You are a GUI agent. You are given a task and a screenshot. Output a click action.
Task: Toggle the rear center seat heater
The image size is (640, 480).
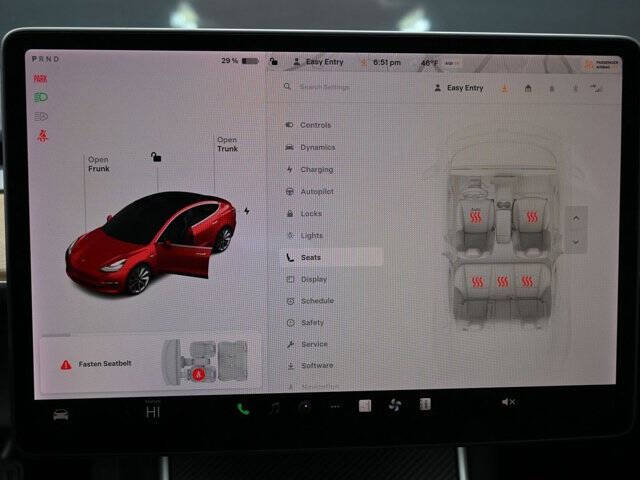click(502, 282)
